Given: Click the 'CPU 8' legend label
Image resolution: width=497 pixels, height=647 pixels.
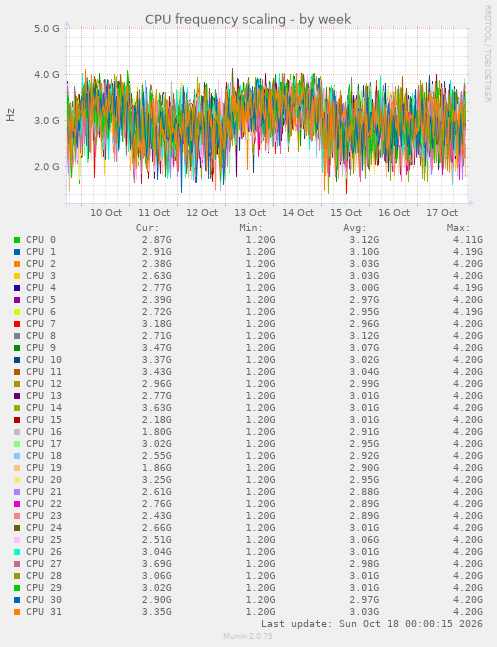Looking at the screenshot, I should [41, 335].
